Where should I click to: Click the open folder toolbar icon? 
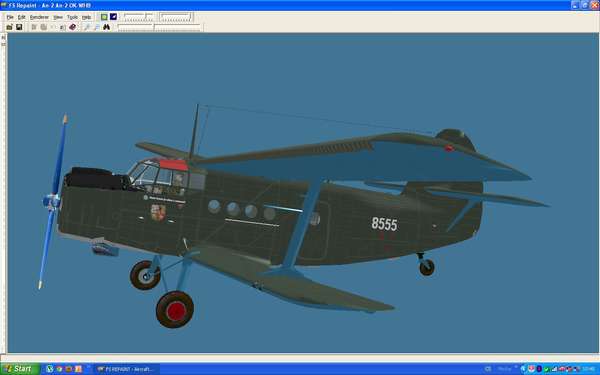[9, 27]
